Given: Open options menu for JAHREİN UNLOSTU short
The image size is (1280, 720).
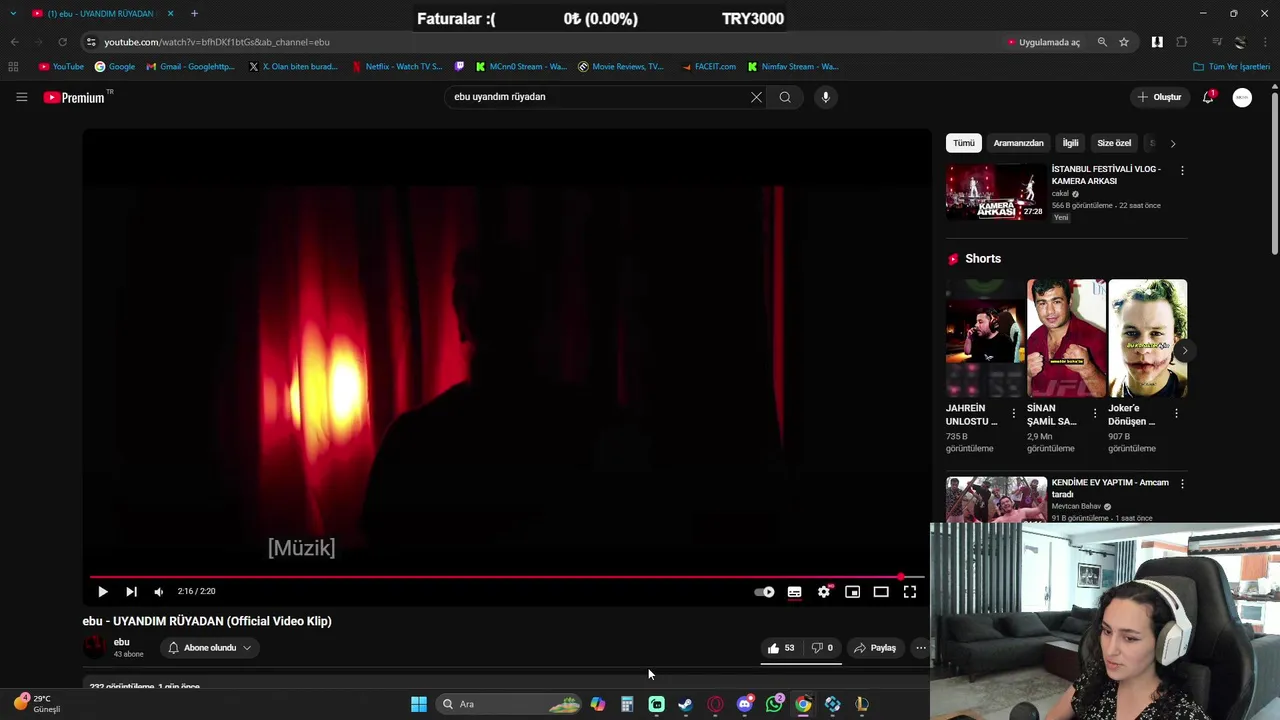Looking at the screenshot, I should click(1013, 414).
